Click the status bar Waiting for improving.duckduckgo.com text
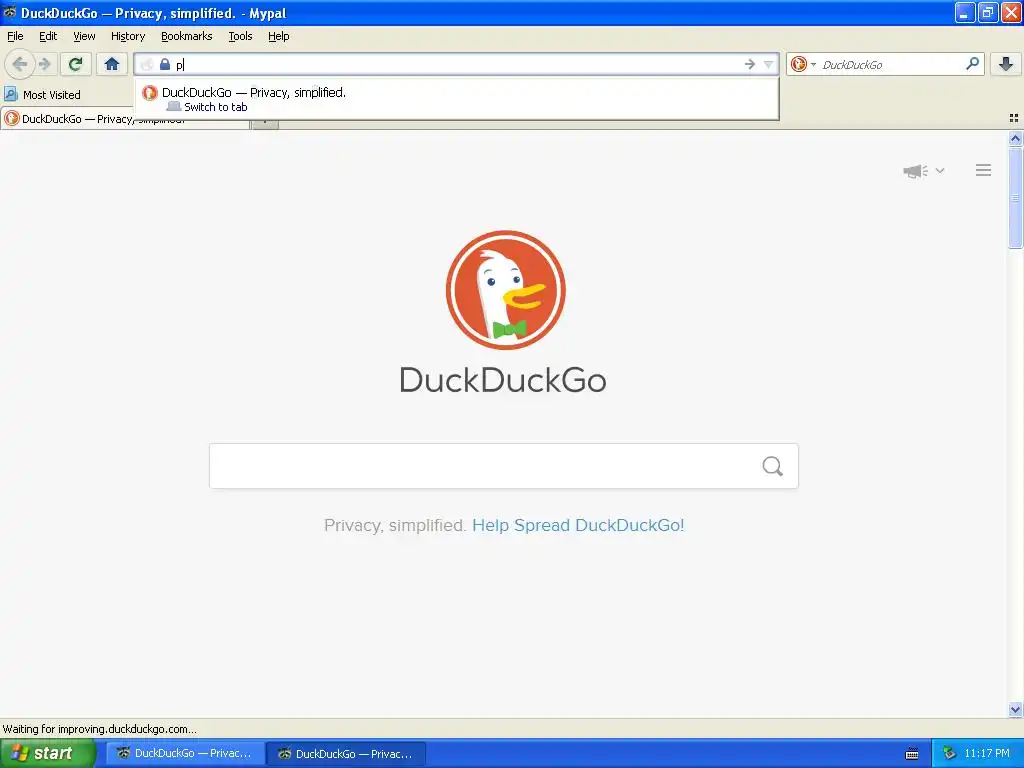 (99, 729)
